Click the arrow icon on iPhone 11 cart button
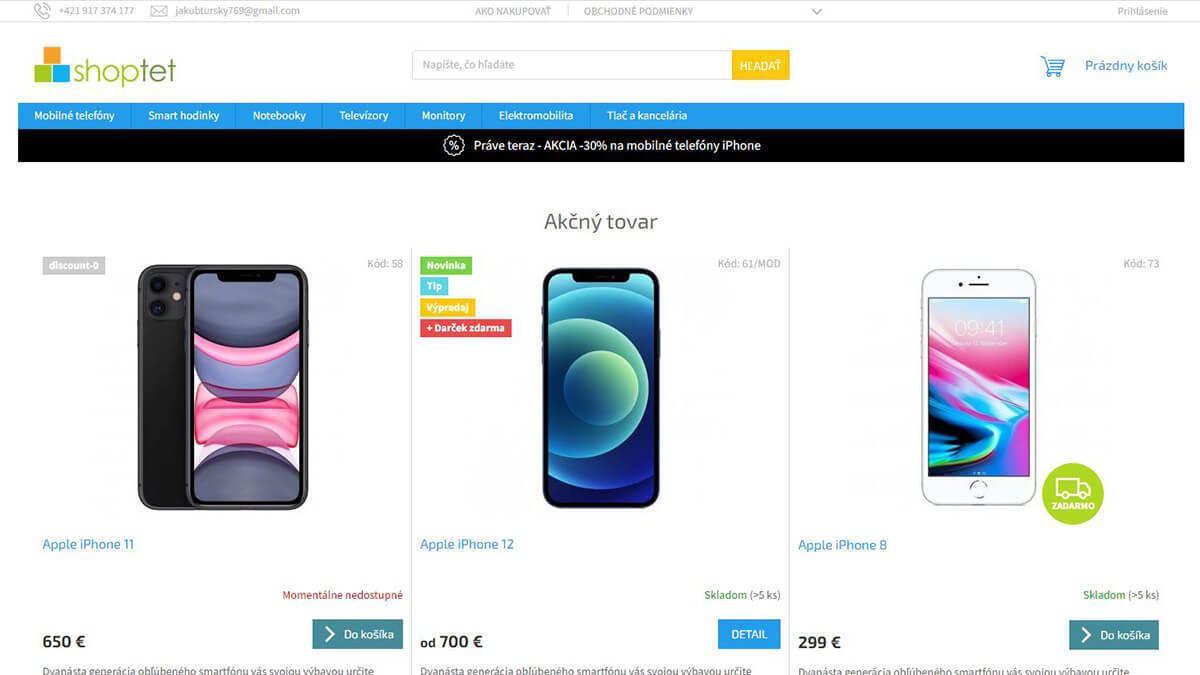 click(x=329, y=634)
